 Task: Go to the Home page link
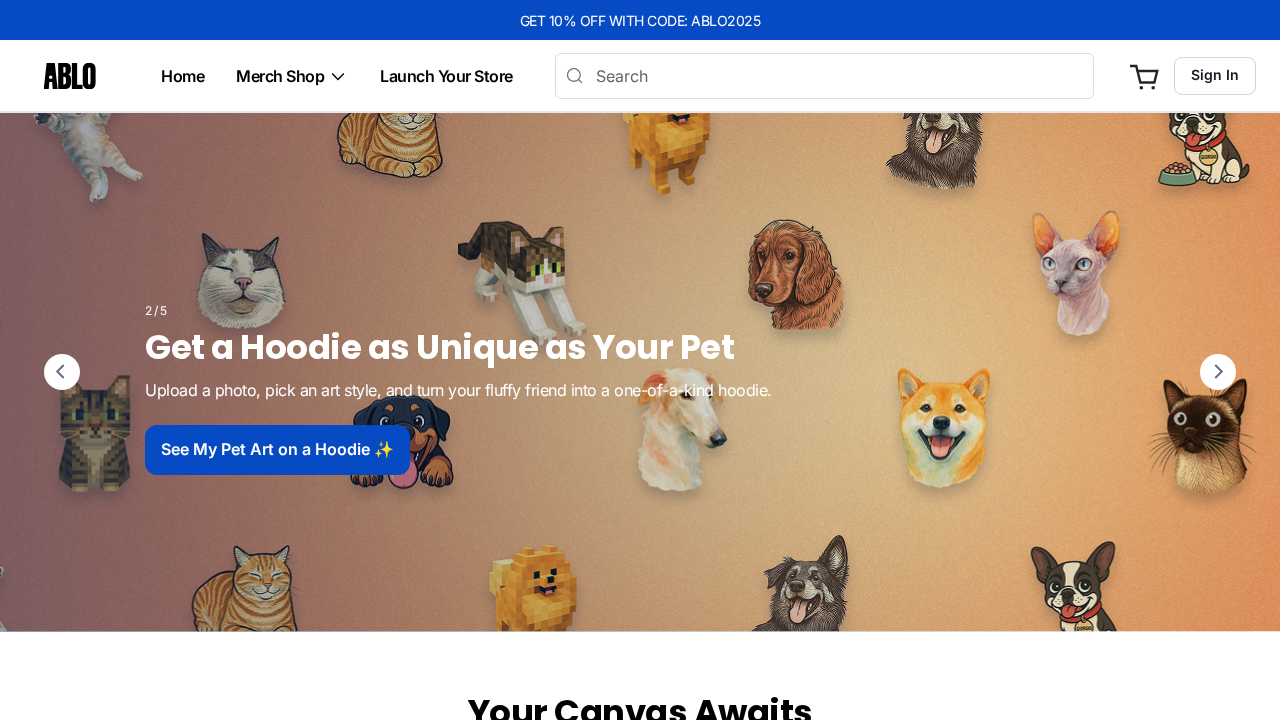coord(183,76)
